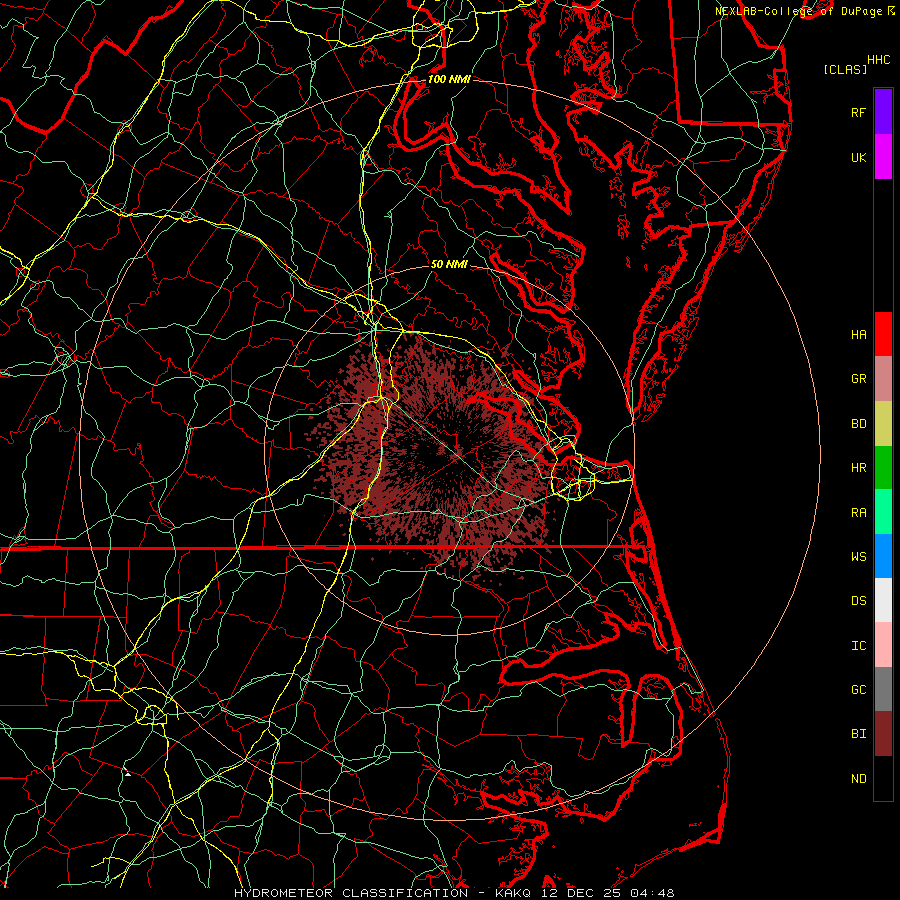This screenshot has height=900, width=900.
Task: Click the BD legend label
Action: pyautogui.click(x=859, y=424)
